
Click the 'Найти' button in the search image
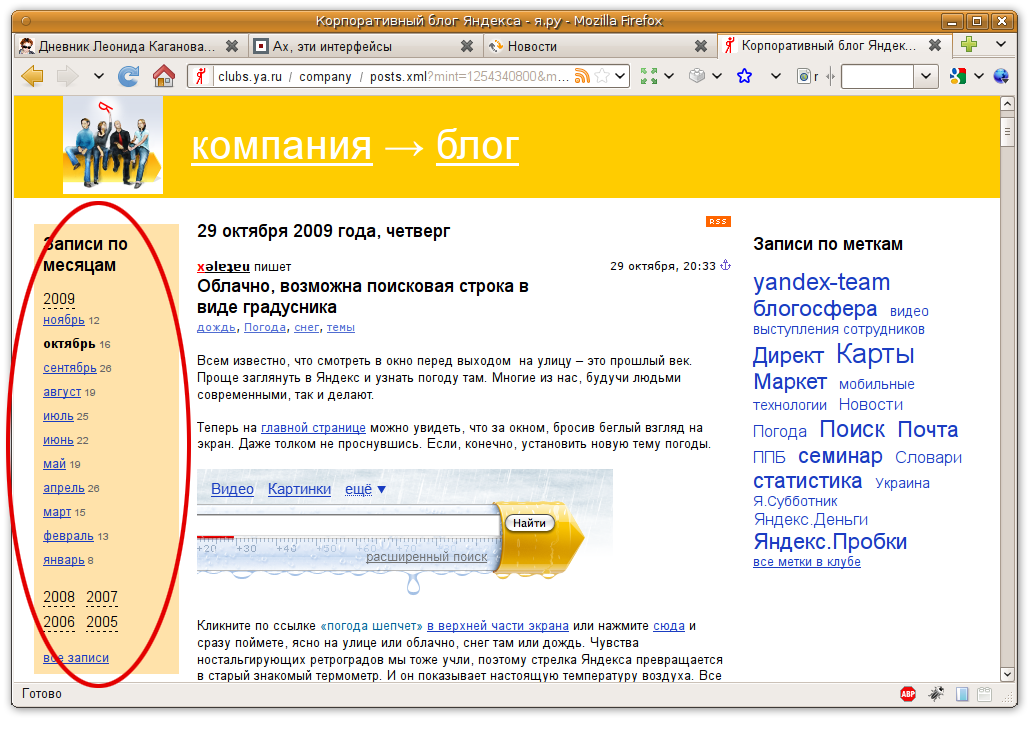point(529,523)
